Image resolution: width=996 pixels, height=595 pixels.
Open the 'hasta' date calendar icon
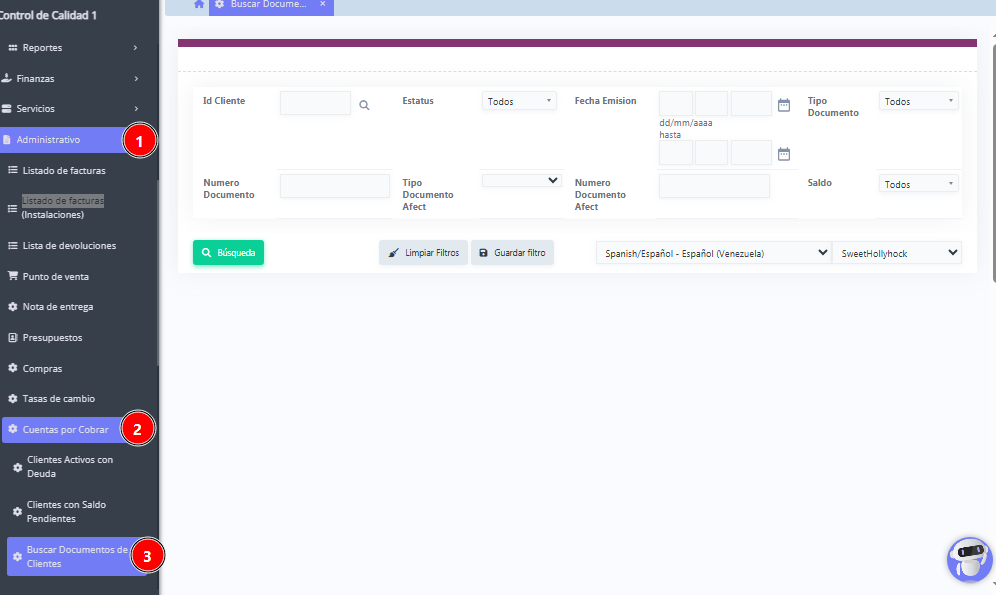pos(784,153)
